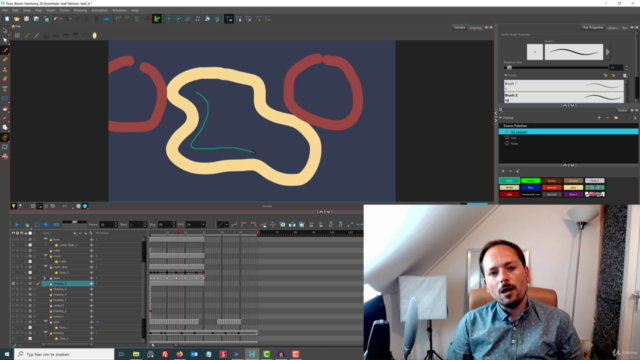Pick the Red colour swatch
Image resolution: width=640 pixels, height=360 pixels.
(509, 194)
